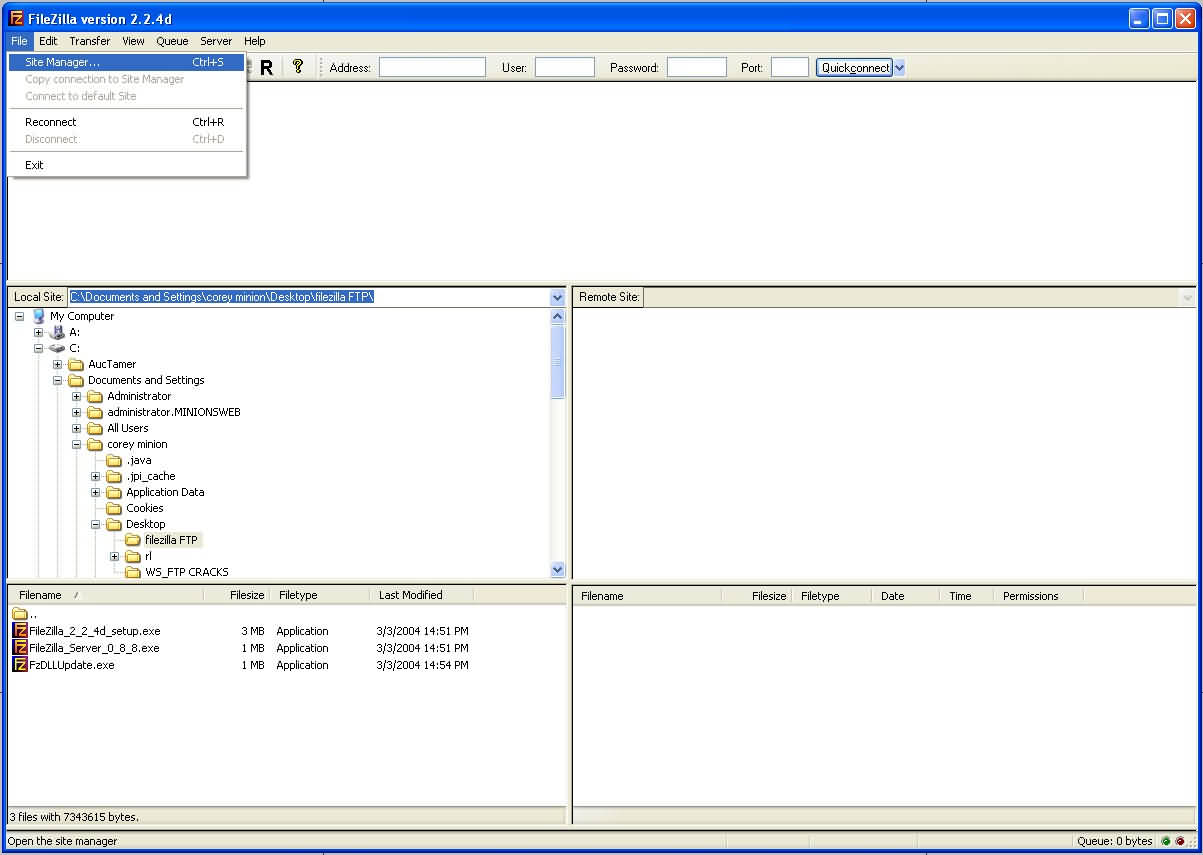1203x855 pixels.
Task: Collapse the corey minion folder node
Action: coord(76,444)
